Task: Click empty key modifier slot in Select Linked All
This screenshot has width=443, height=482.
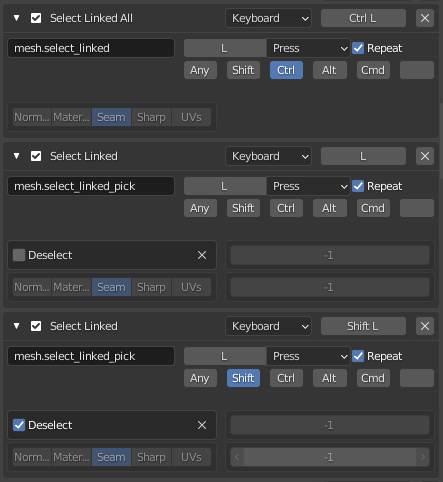Action: pos(417,70)
